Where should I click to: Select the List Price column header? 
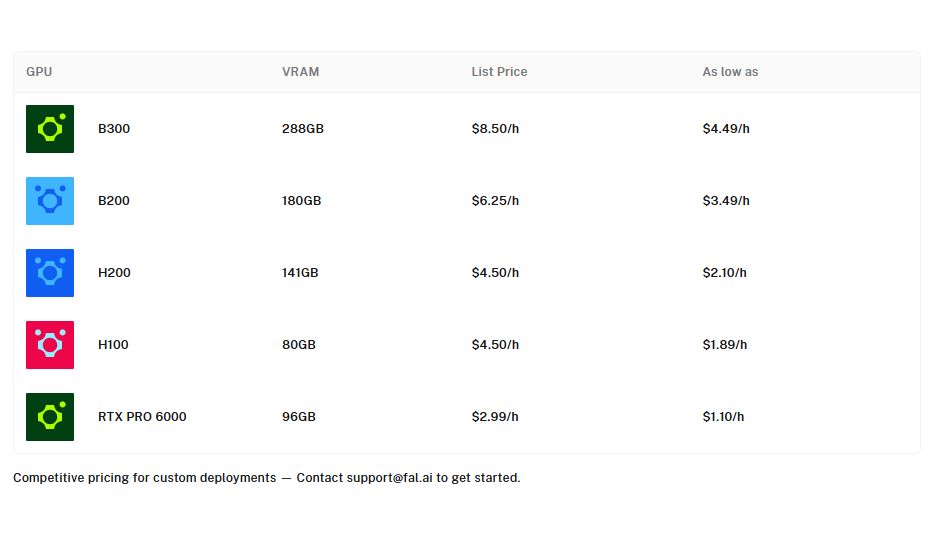pos(499,72)
